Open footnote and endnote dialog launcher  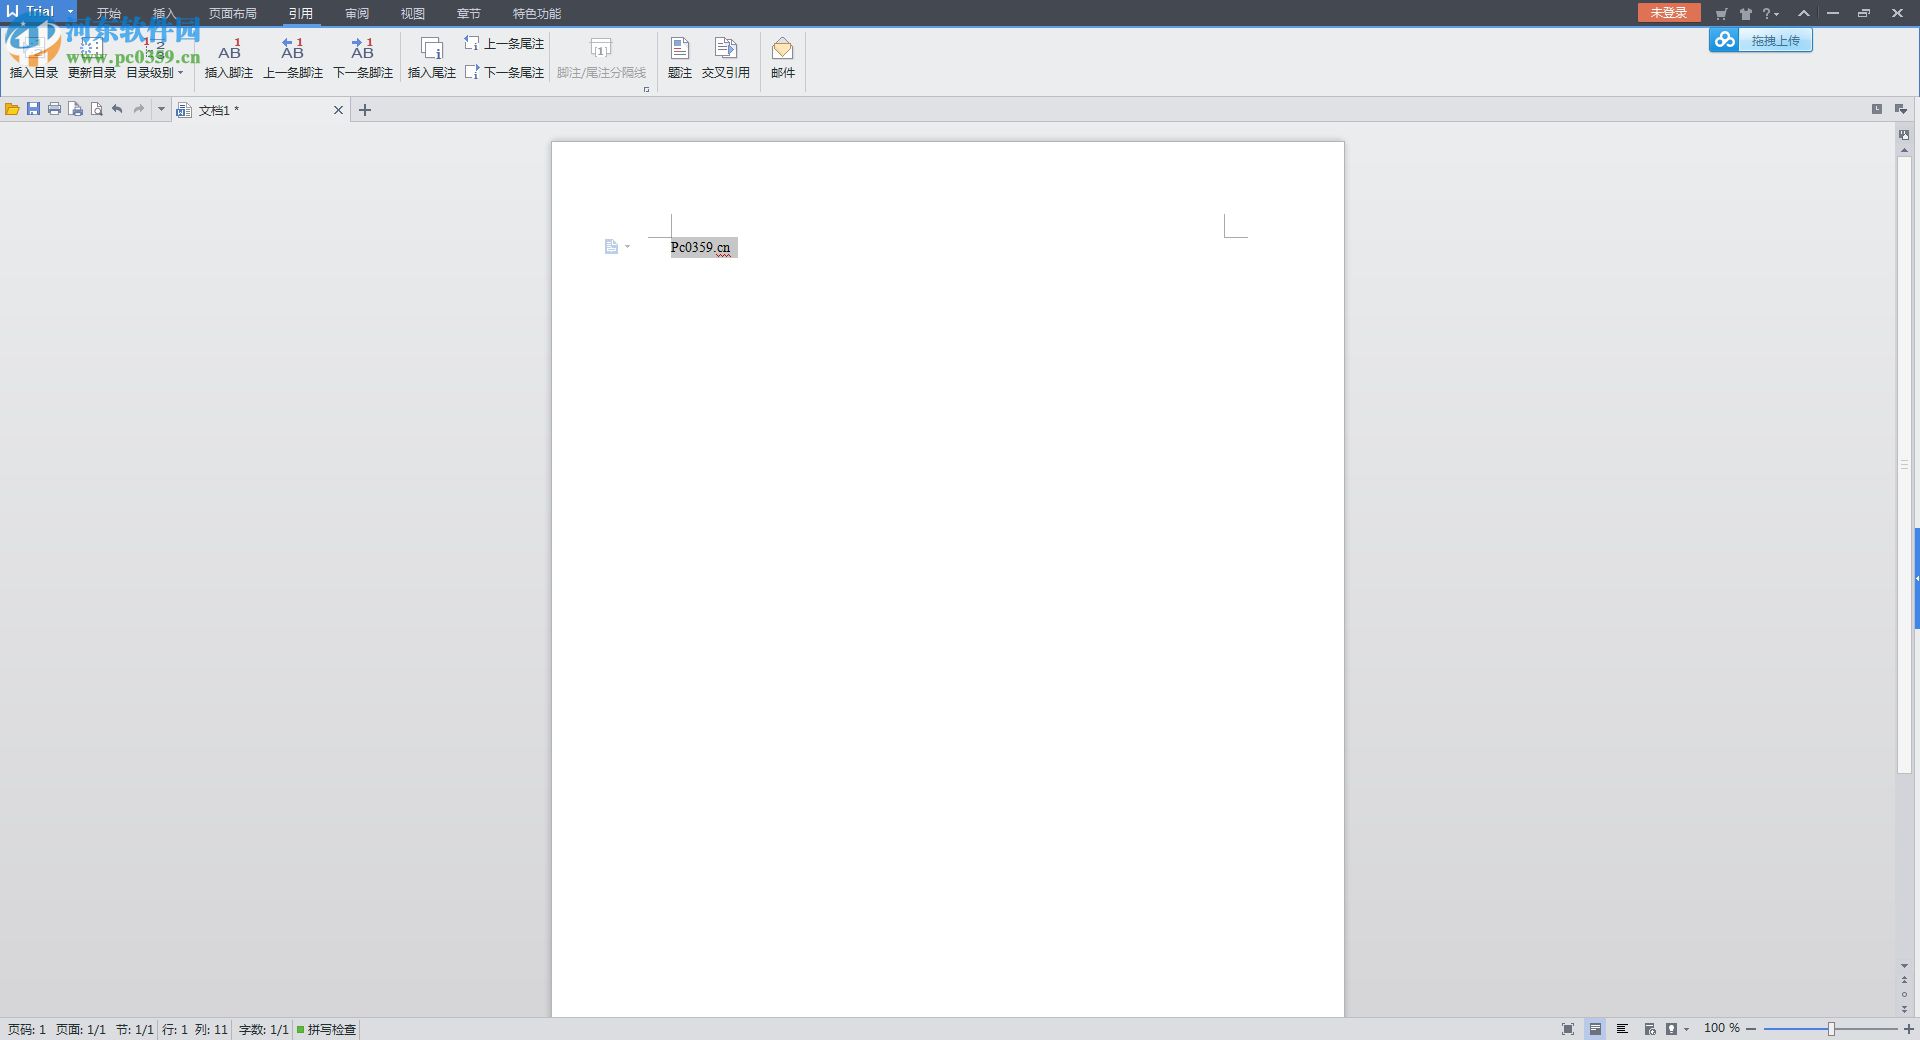point(646,90)
